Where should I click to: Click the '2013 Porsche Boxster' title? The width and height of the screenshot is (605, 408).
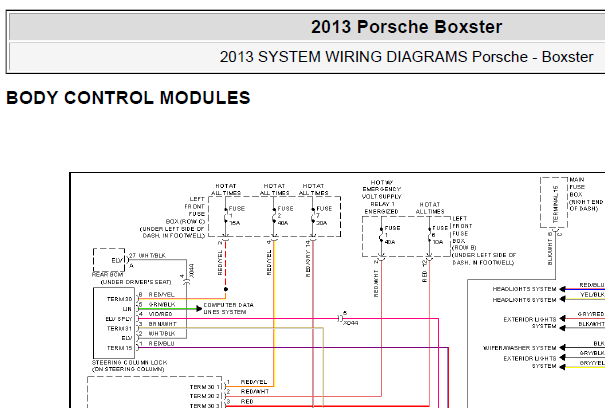click(406, 27)
